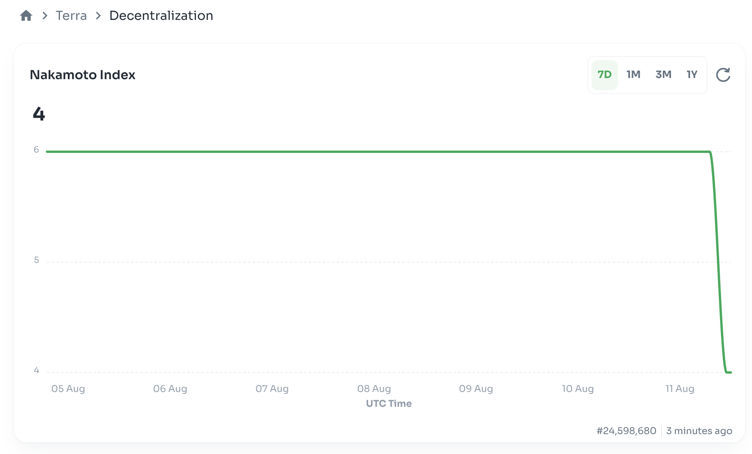
Task: Switch to the 3M time range
Action: 663,75
